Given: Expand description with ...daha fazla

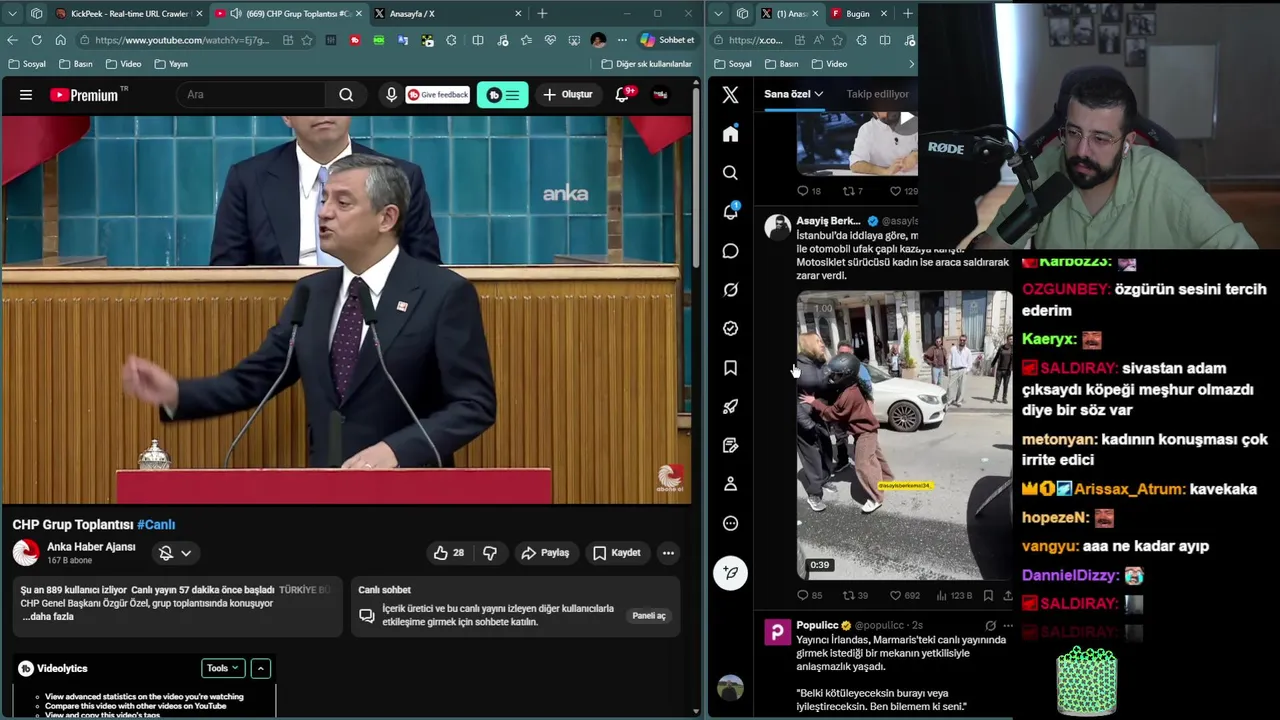Looking at the screenshot, I should [47, 617].
